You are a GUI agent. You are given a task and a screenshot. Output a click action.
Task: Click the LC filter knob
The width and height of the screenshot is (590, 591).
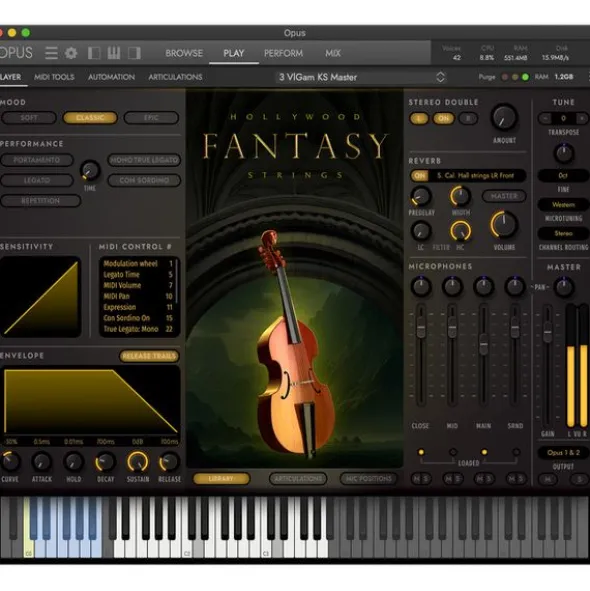pyautogui.click(x=421, y=231)
